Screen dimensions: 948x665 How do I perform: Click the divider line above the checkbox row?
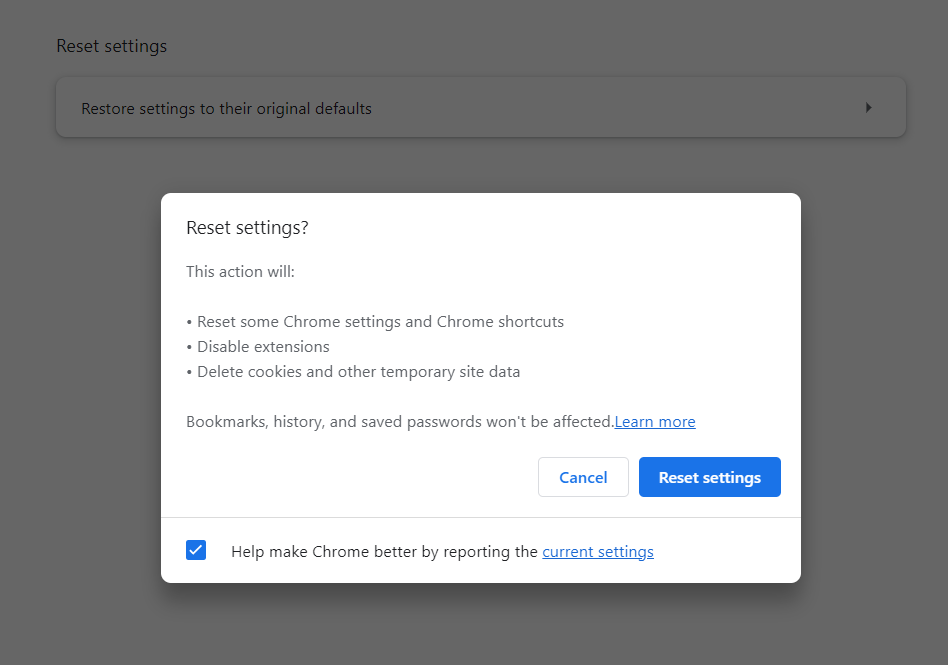pos(480,517)
